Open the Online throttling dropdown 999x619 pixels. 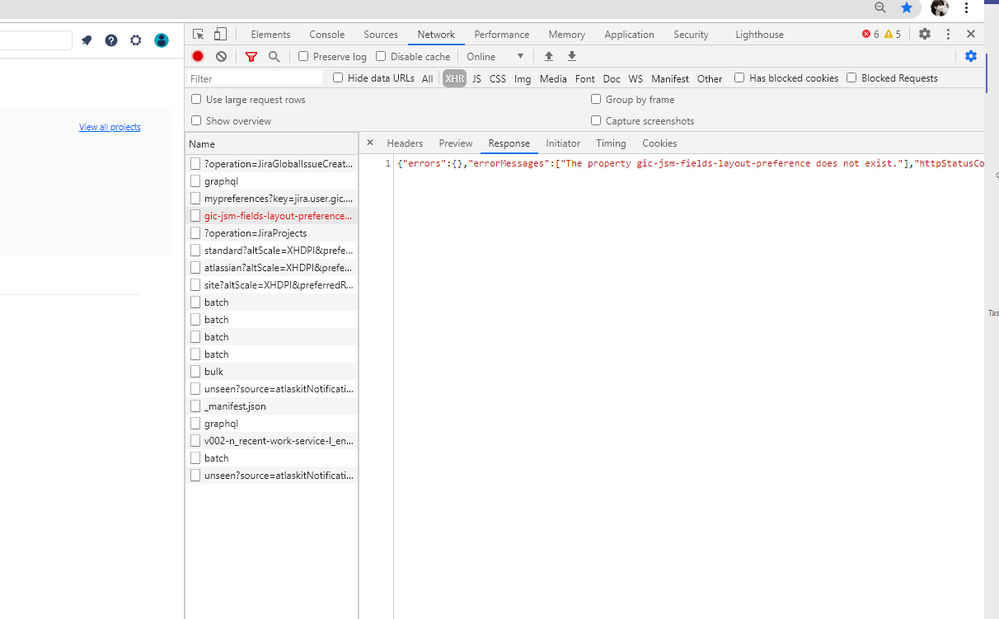[x=495, y=57]
